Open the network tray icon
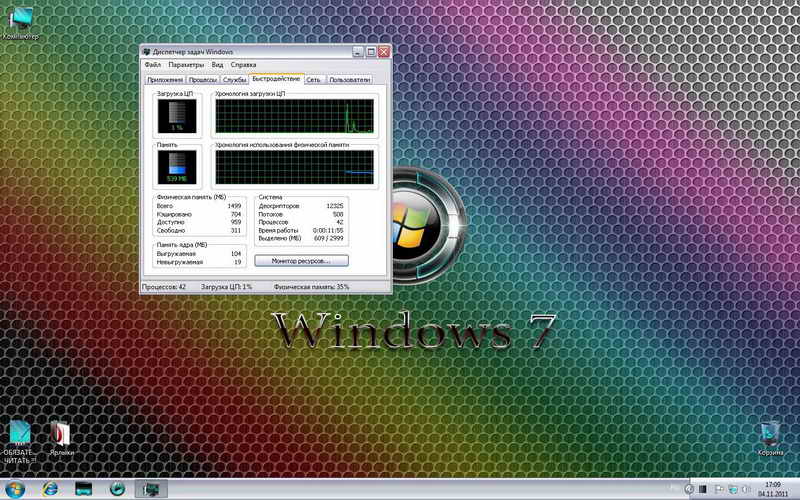 pos(733,490)
